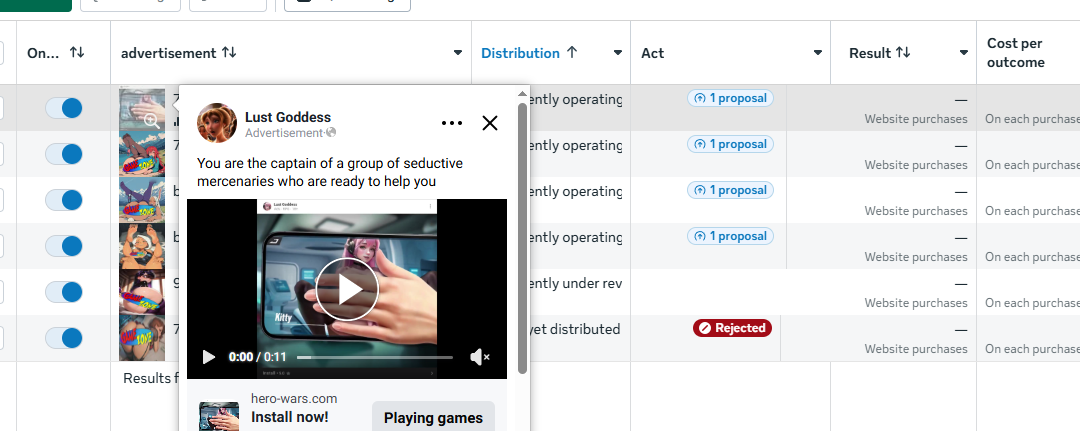This screenshot has width=1080, height=431.
Task: Close the Lust Goddess ad preview popup
Action: click(490, 123)
